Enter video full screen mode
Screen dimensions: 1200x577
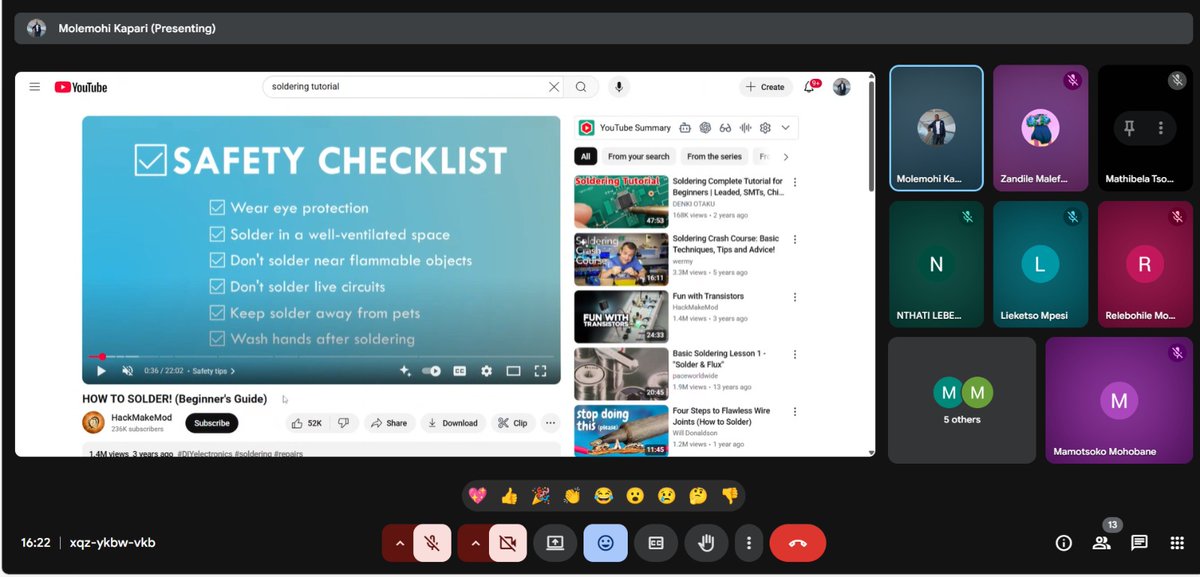pyautogui.click(x=540, y=371)
